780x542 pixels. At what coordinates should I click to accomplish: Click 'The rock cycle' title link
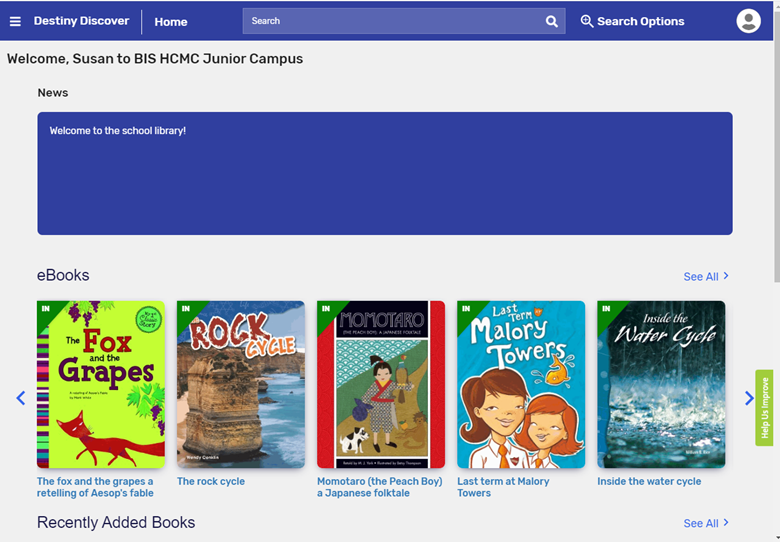coord(211,481)
